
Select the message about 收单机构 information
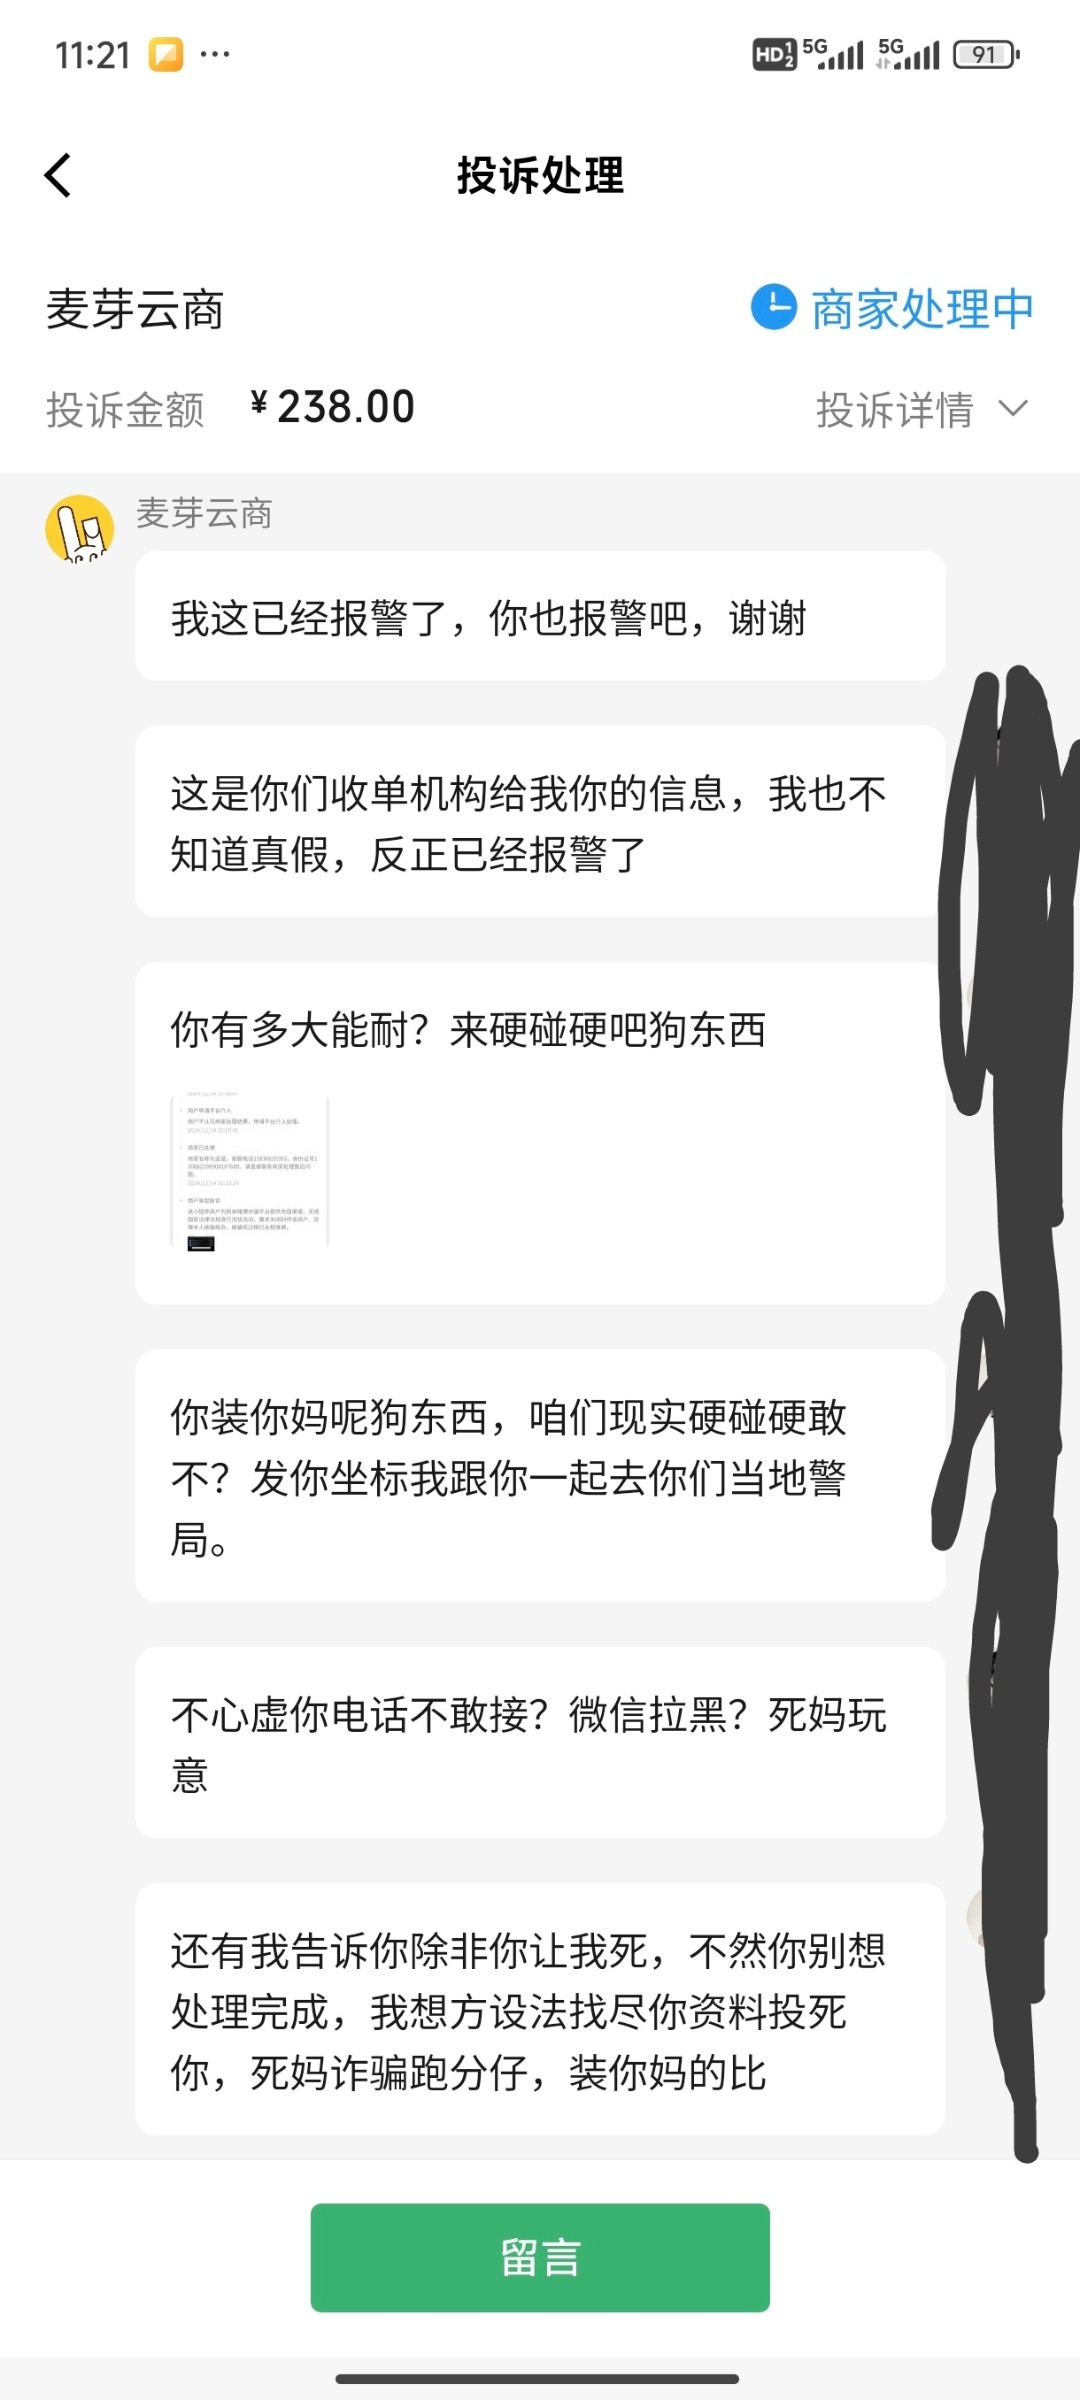tap(540, 822)
